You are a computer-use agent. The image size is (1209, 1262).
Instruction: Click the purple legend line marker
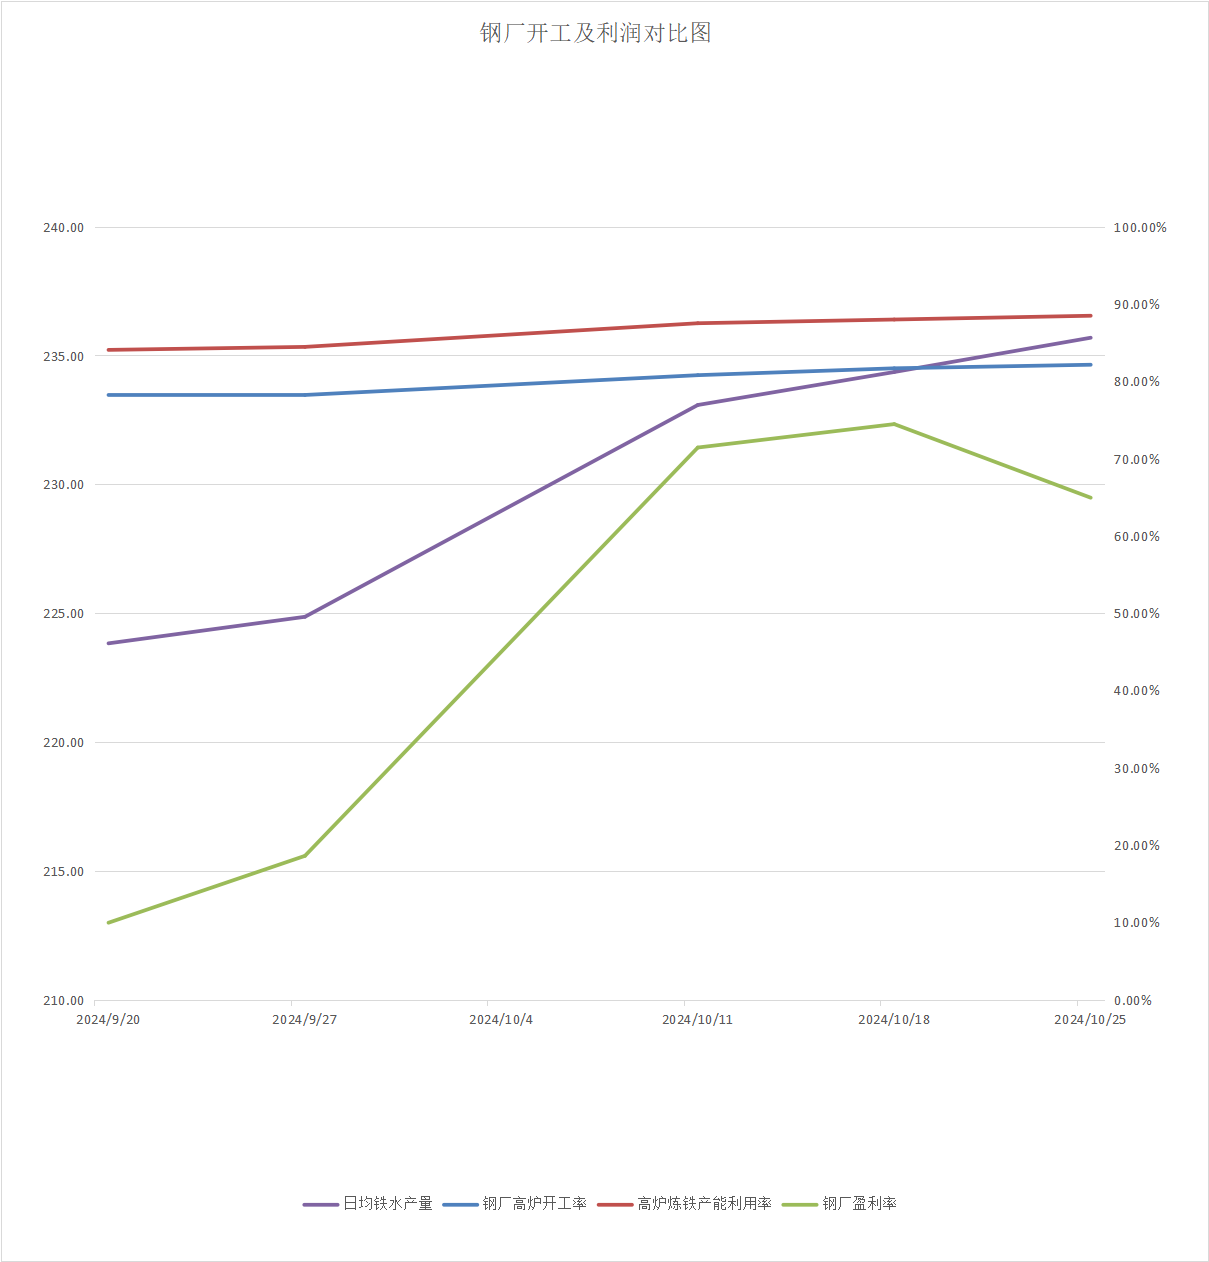(321, 1205)
